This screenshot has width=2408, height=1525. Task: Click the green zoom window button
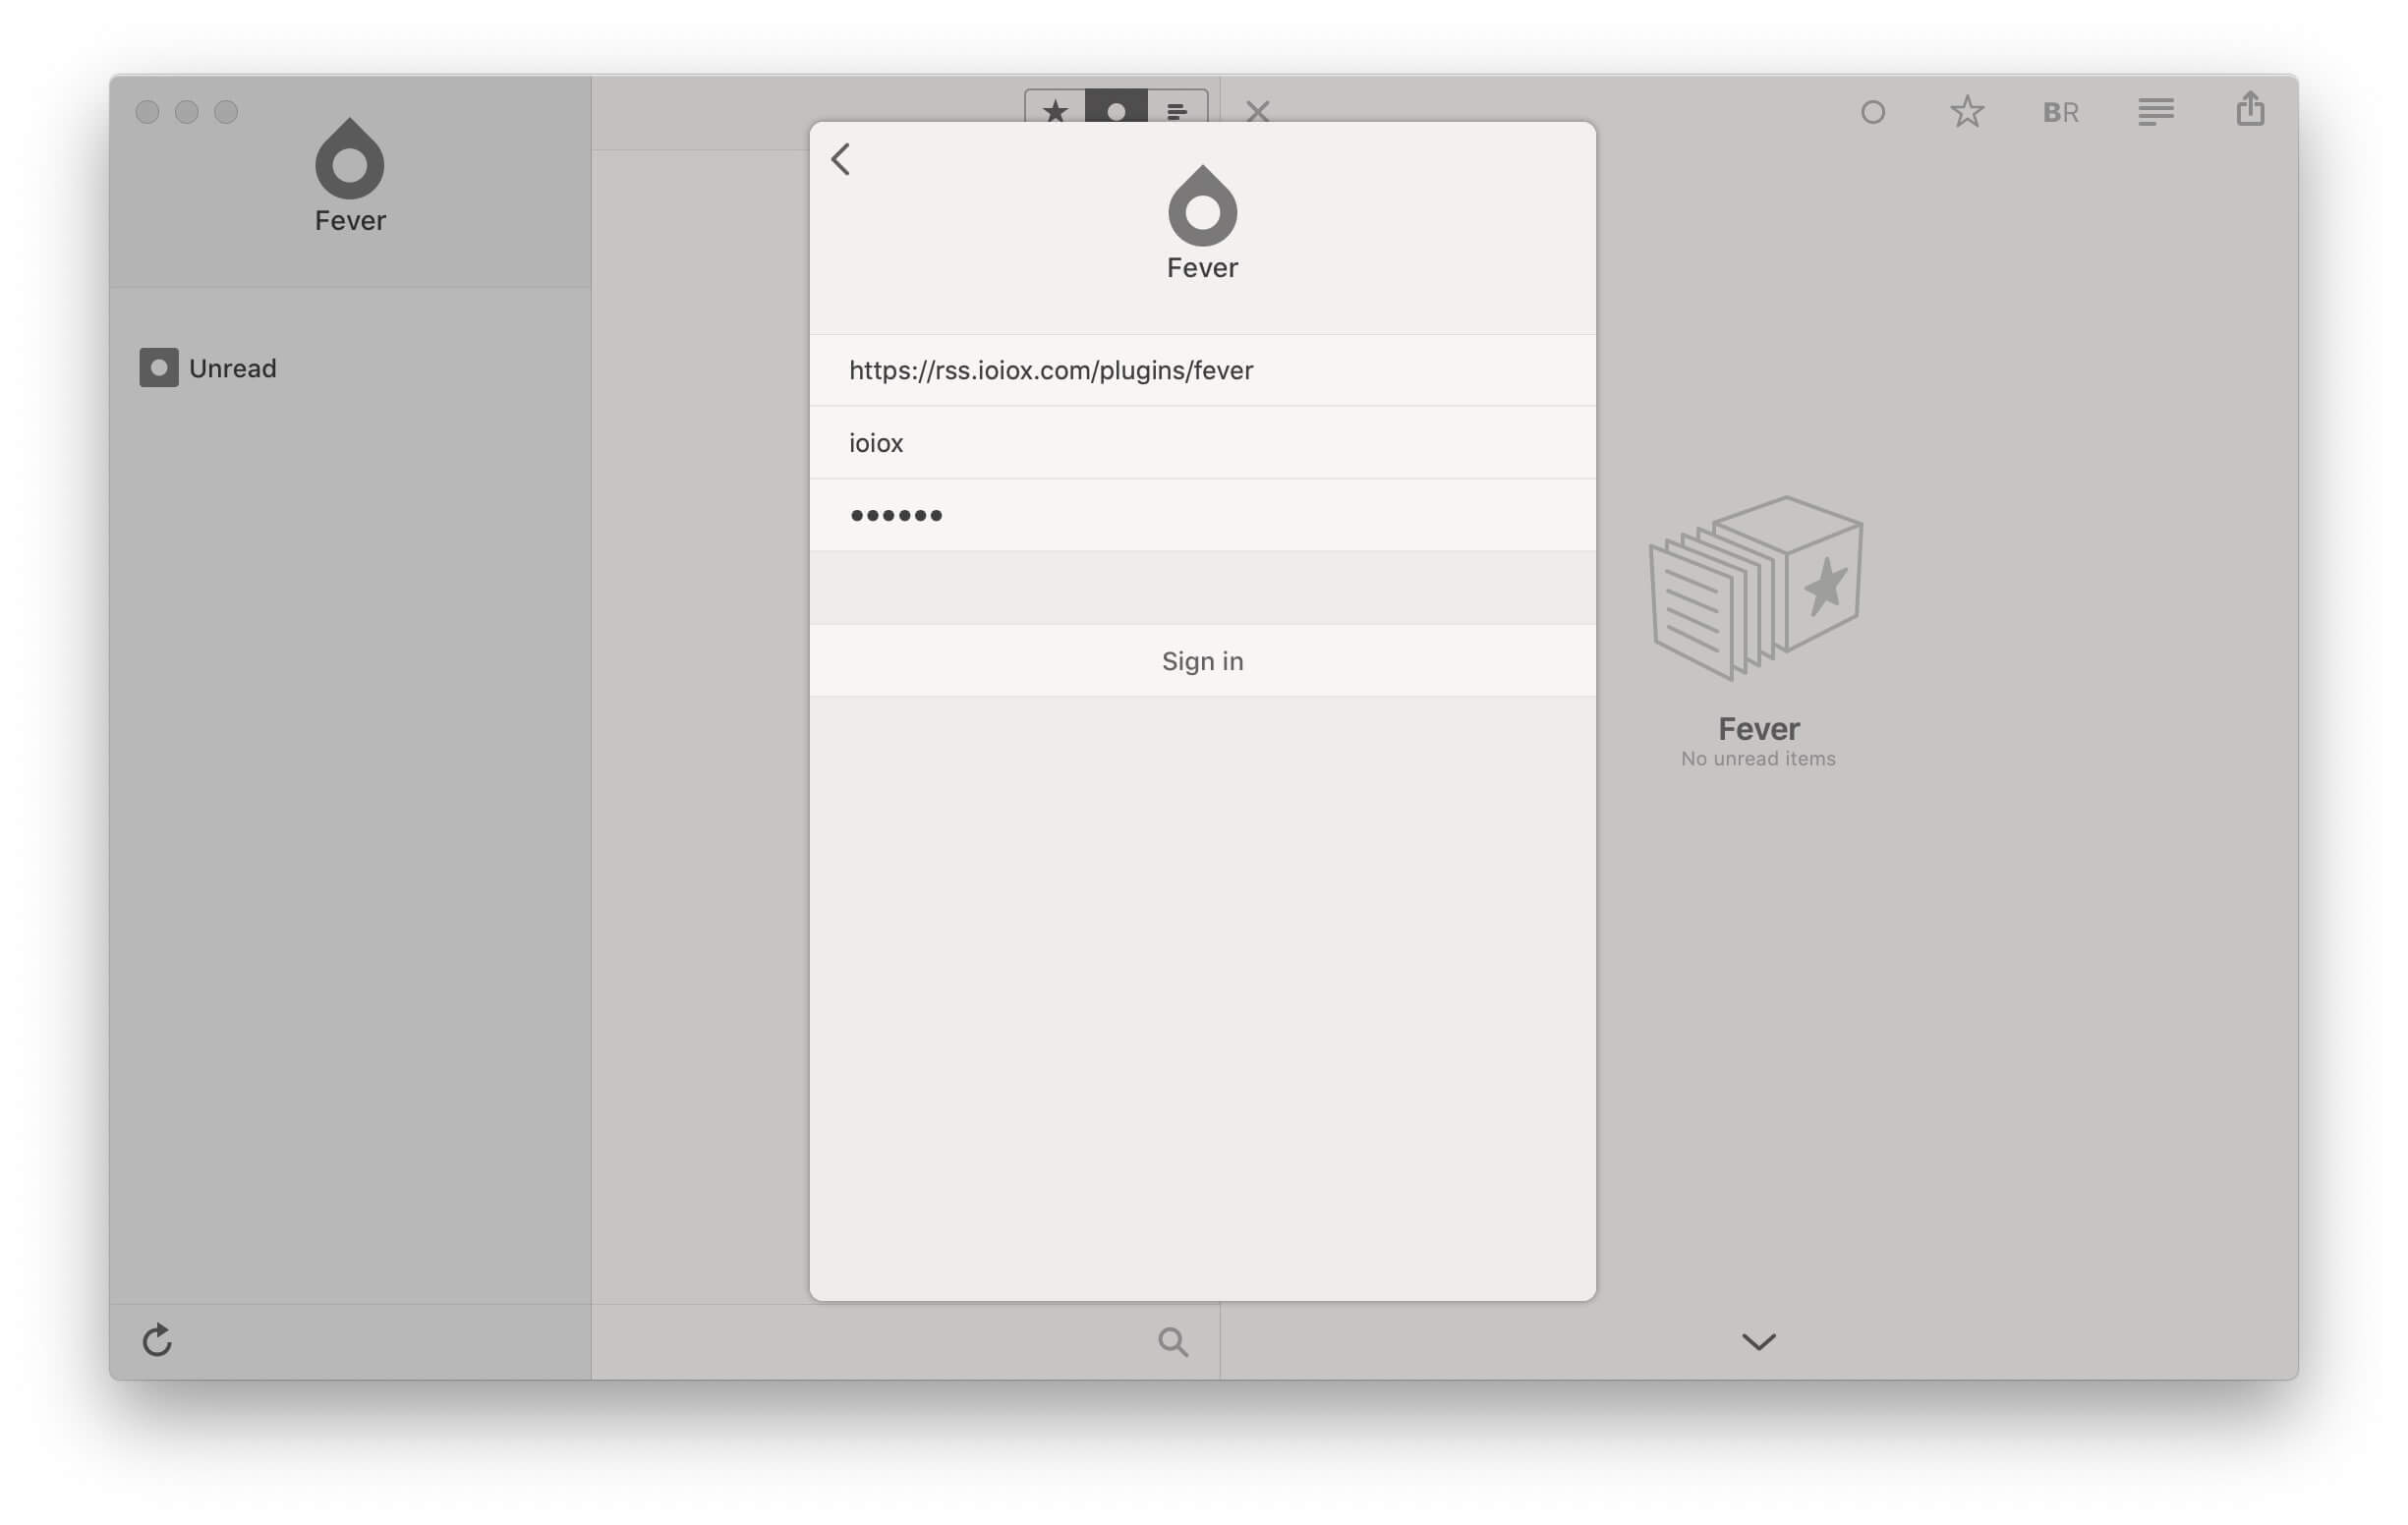pos(226,112)
